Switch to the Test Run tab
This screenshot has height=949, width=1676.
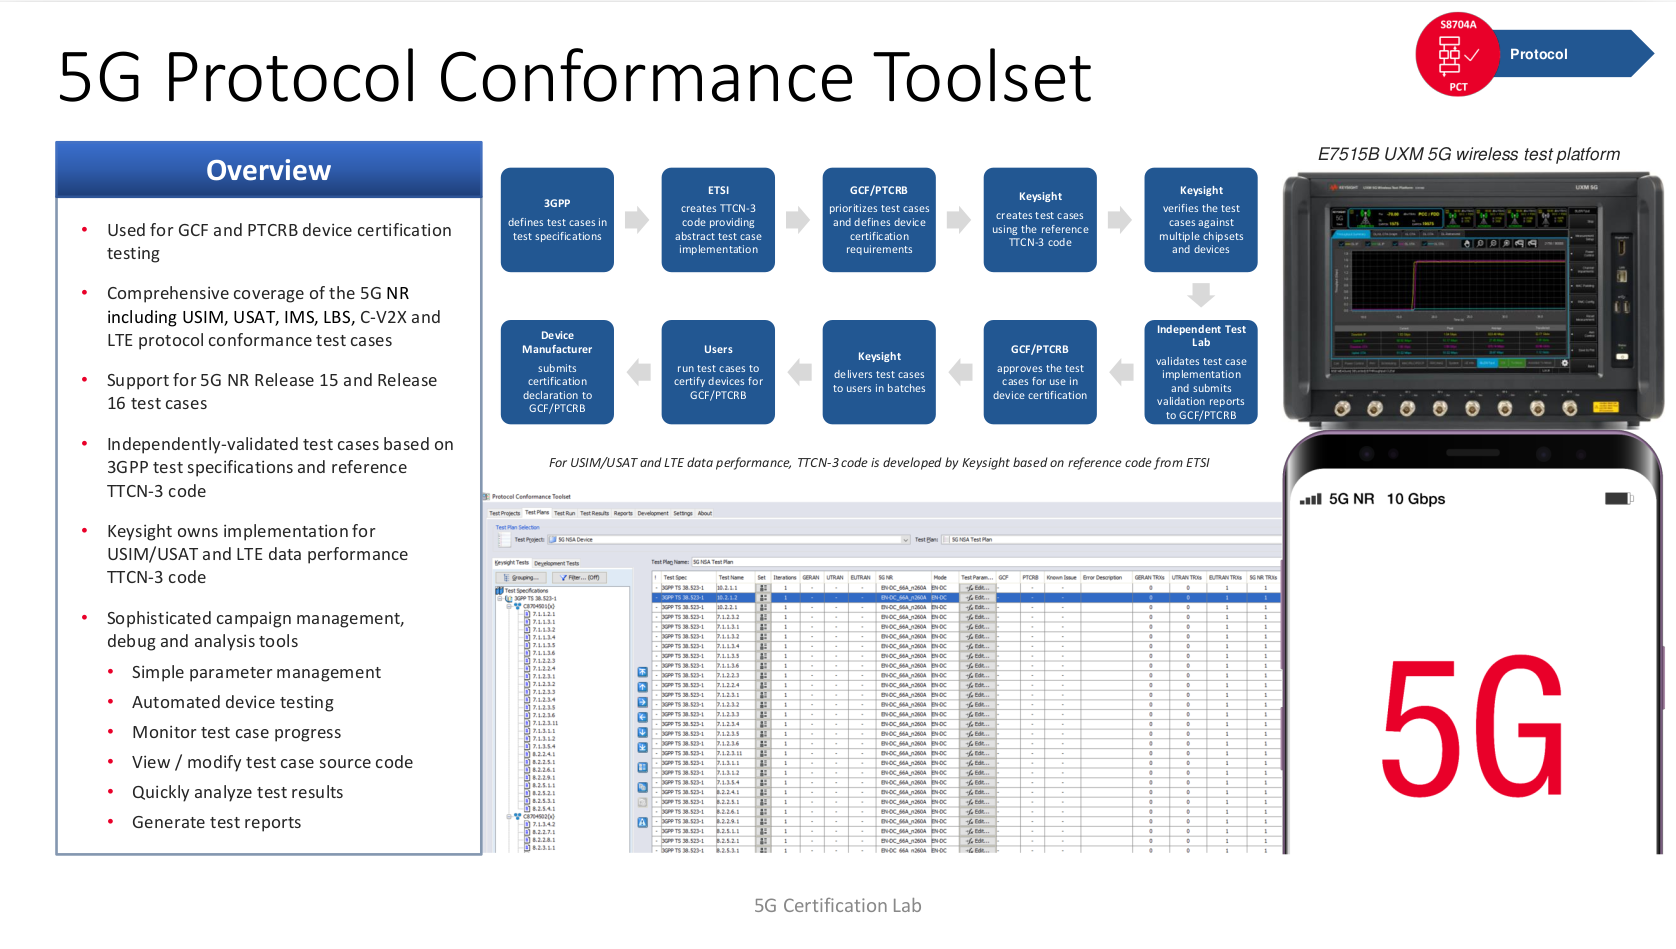pos(566,512)
